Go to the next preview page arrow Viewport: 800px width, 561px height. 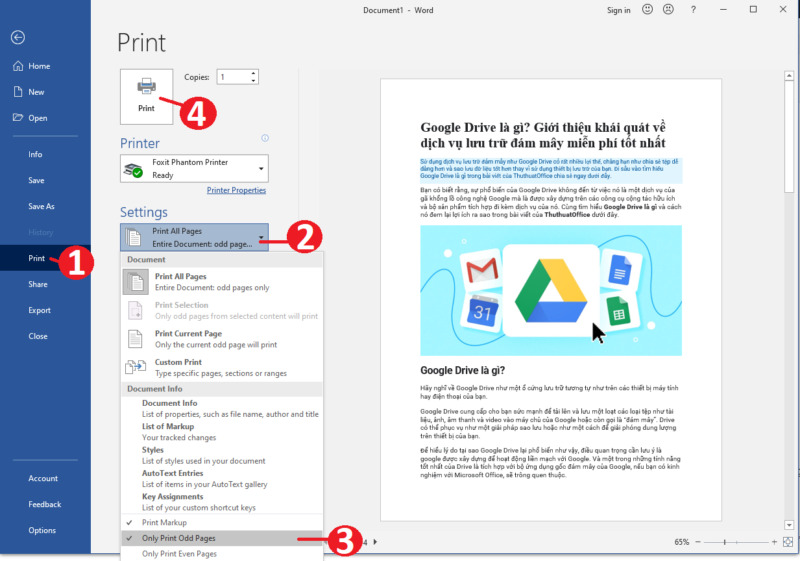click(x=375, y=542)
